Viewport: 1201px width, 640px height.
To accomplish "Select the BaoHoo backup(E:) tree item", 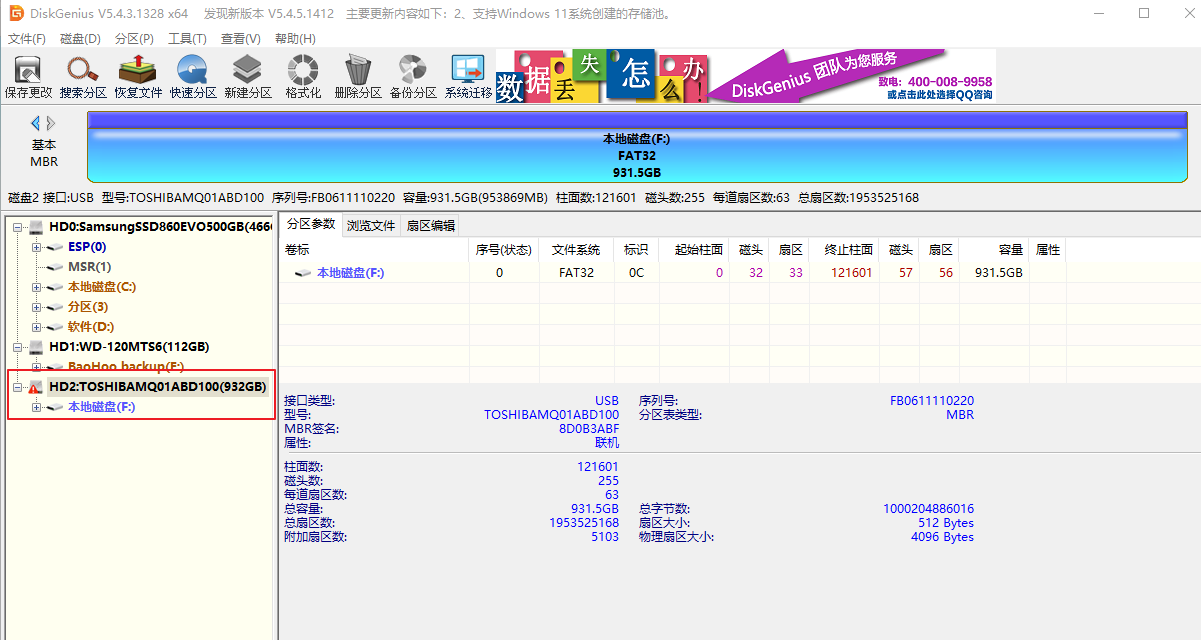I will (x=126, y=367).
